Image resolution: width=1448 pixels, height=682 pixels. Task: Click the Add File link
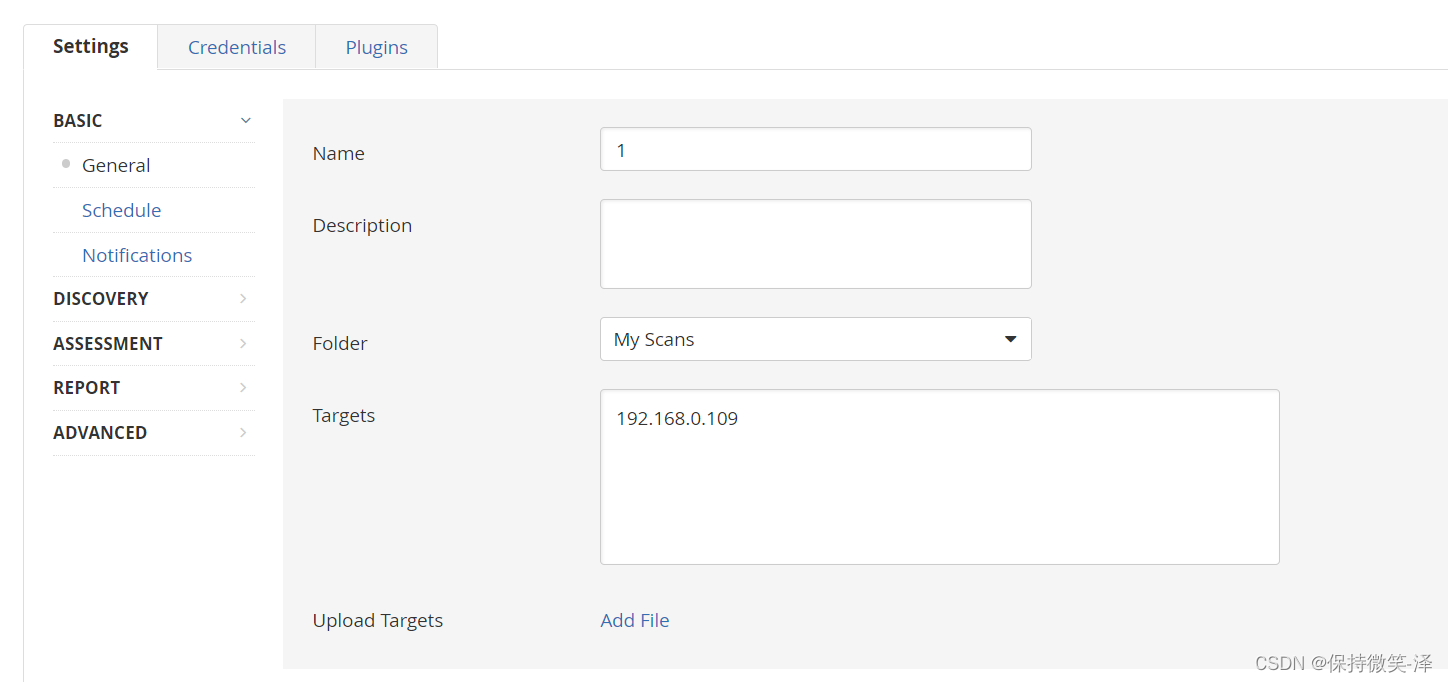pyautogui.click(x=635, y=621)
